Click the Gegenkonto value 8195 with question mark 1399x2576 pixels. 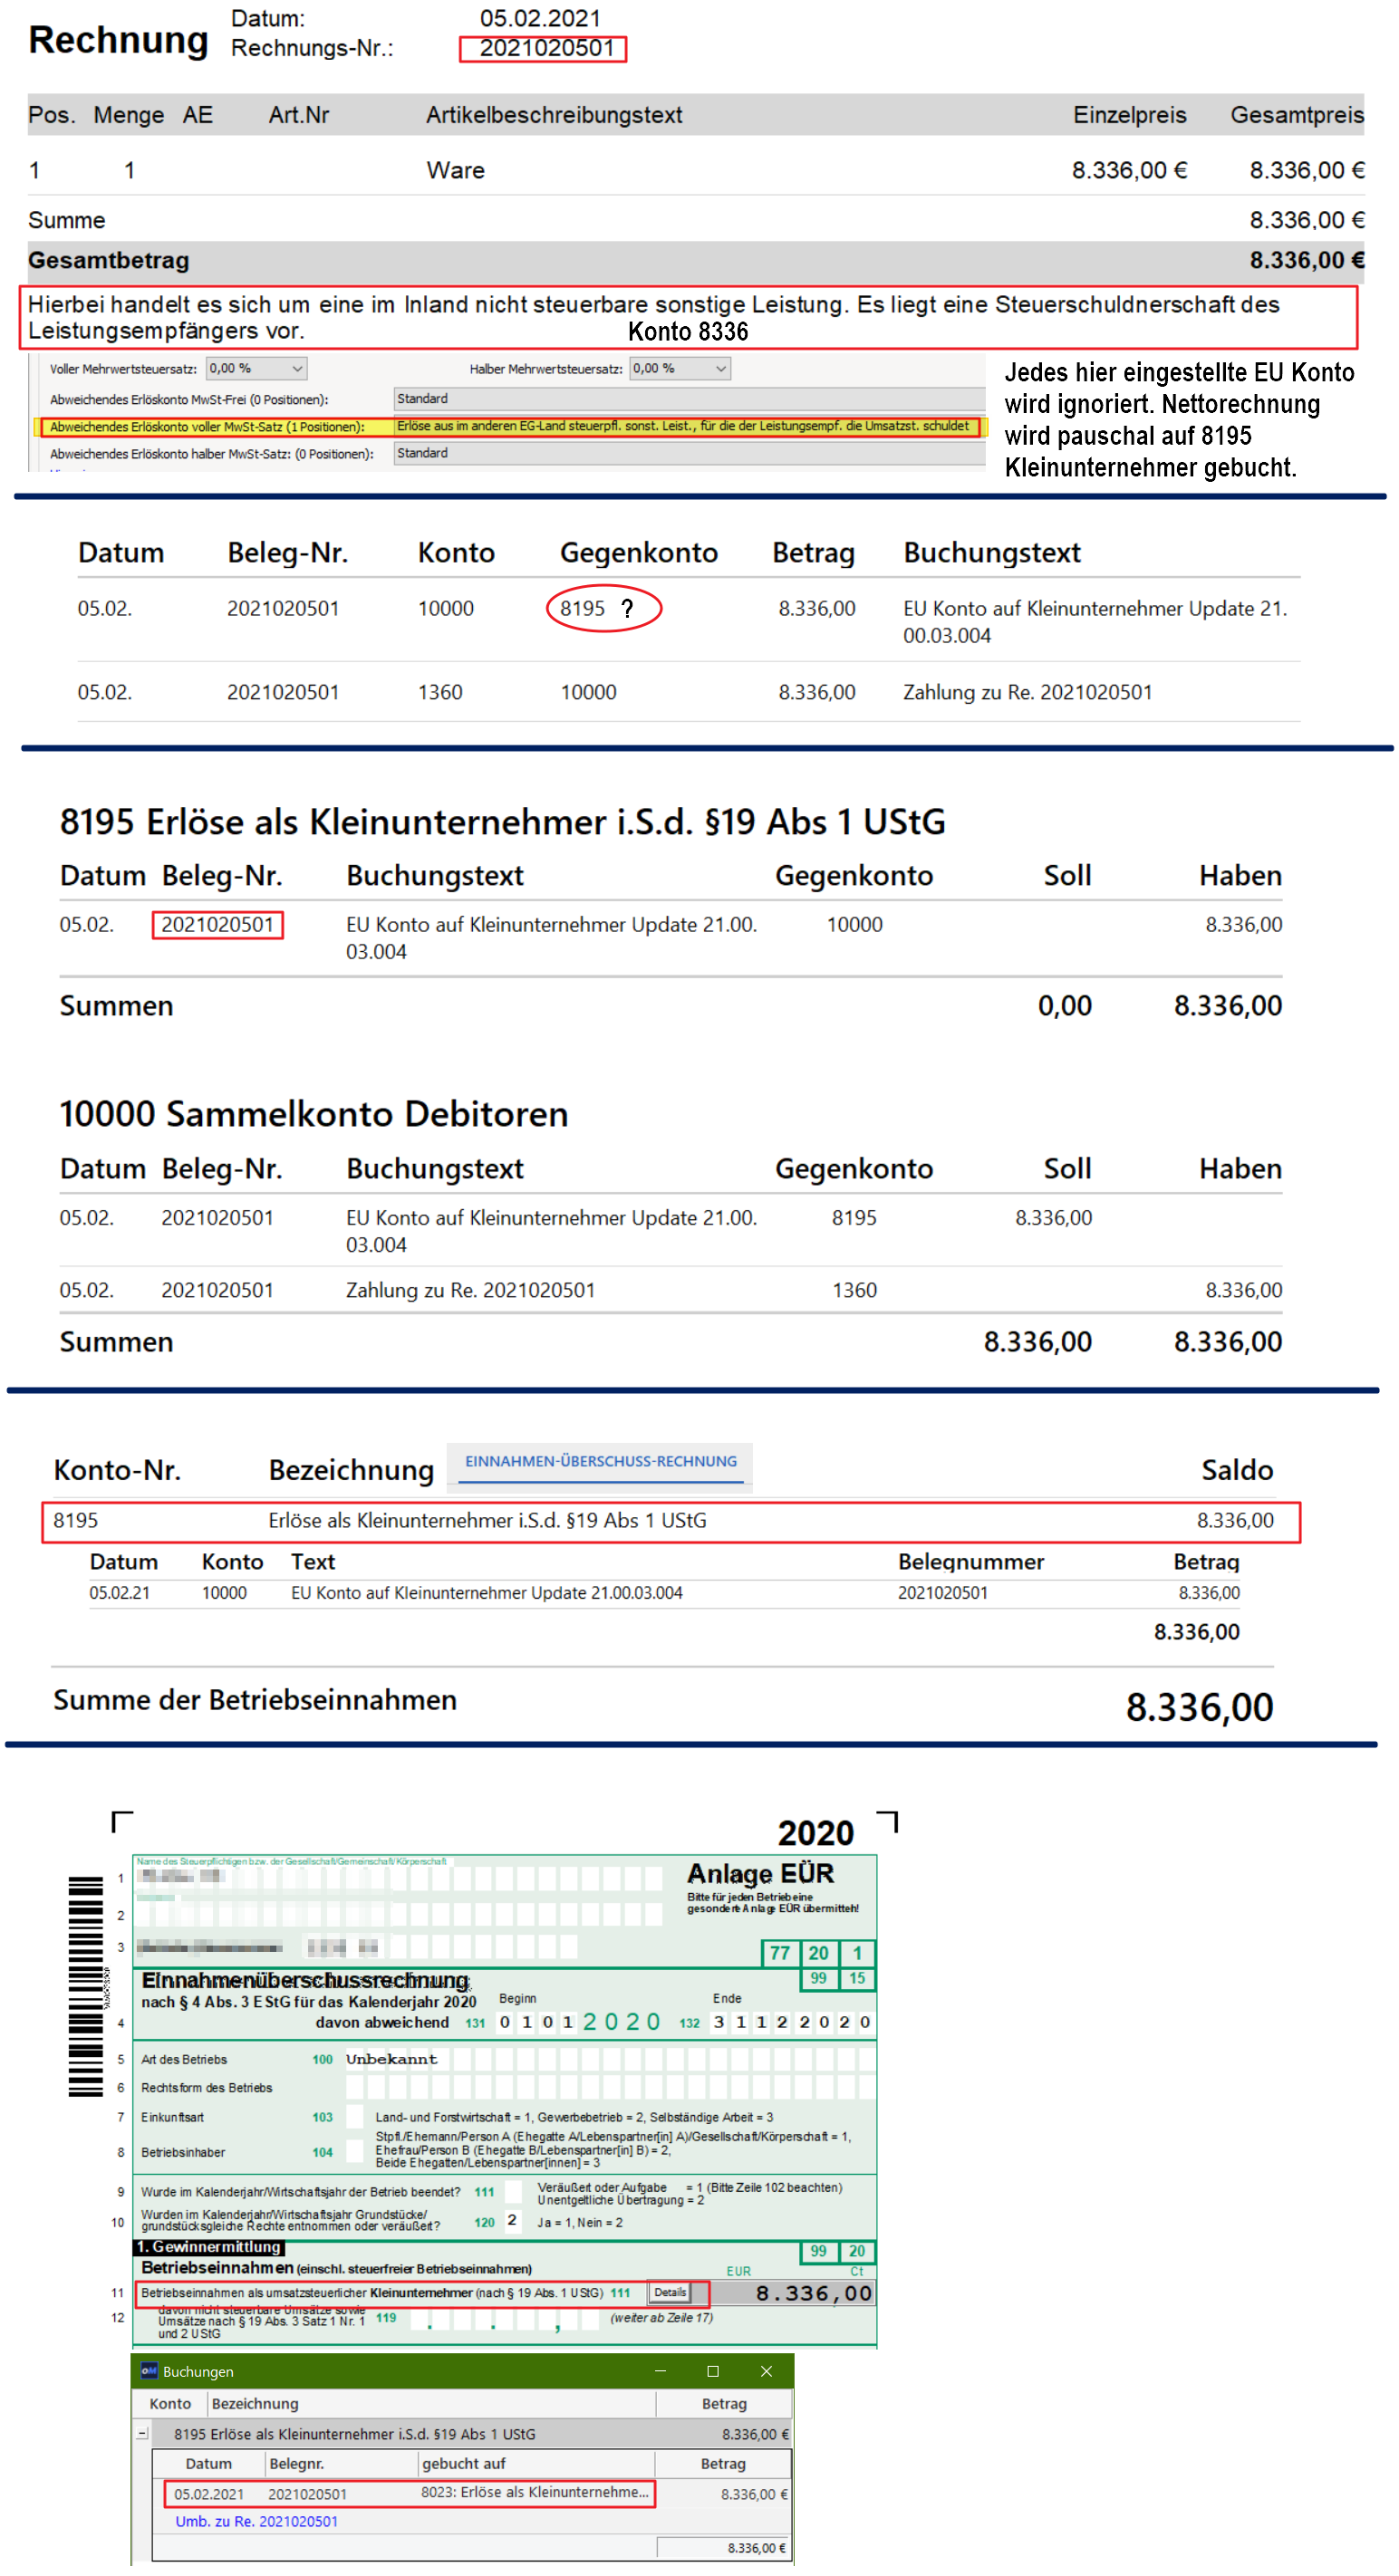pos(603,608)
